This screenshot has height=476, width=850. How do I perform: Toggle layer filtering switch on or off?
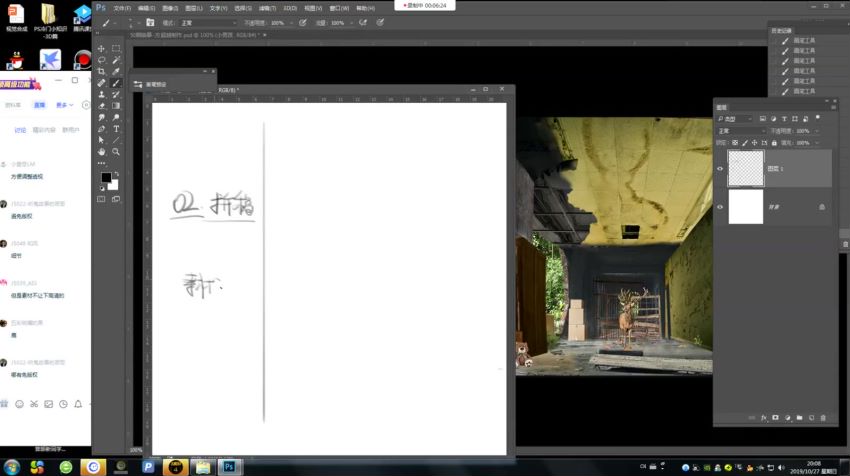click(818, 118)
